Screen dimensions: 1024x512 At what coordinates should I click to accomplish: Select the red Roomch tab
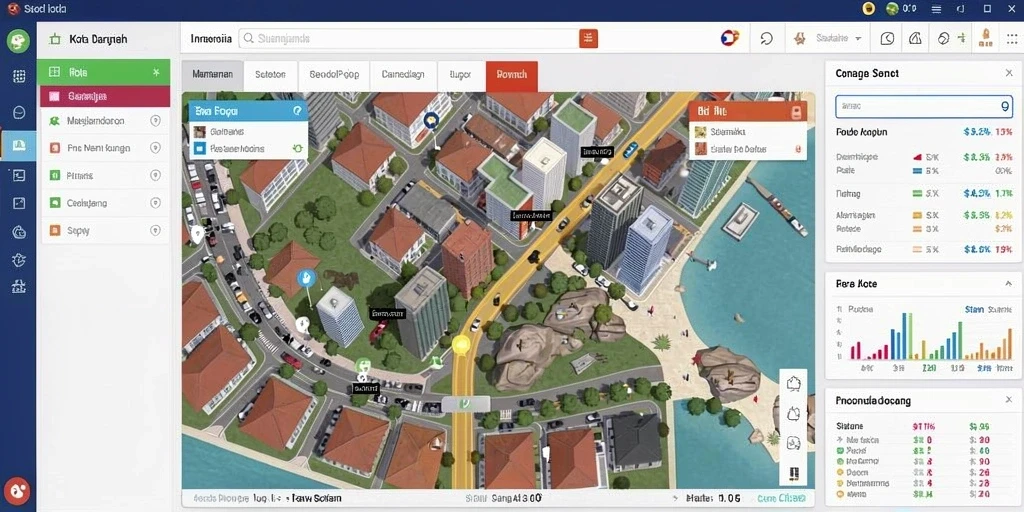pos(511,75)
